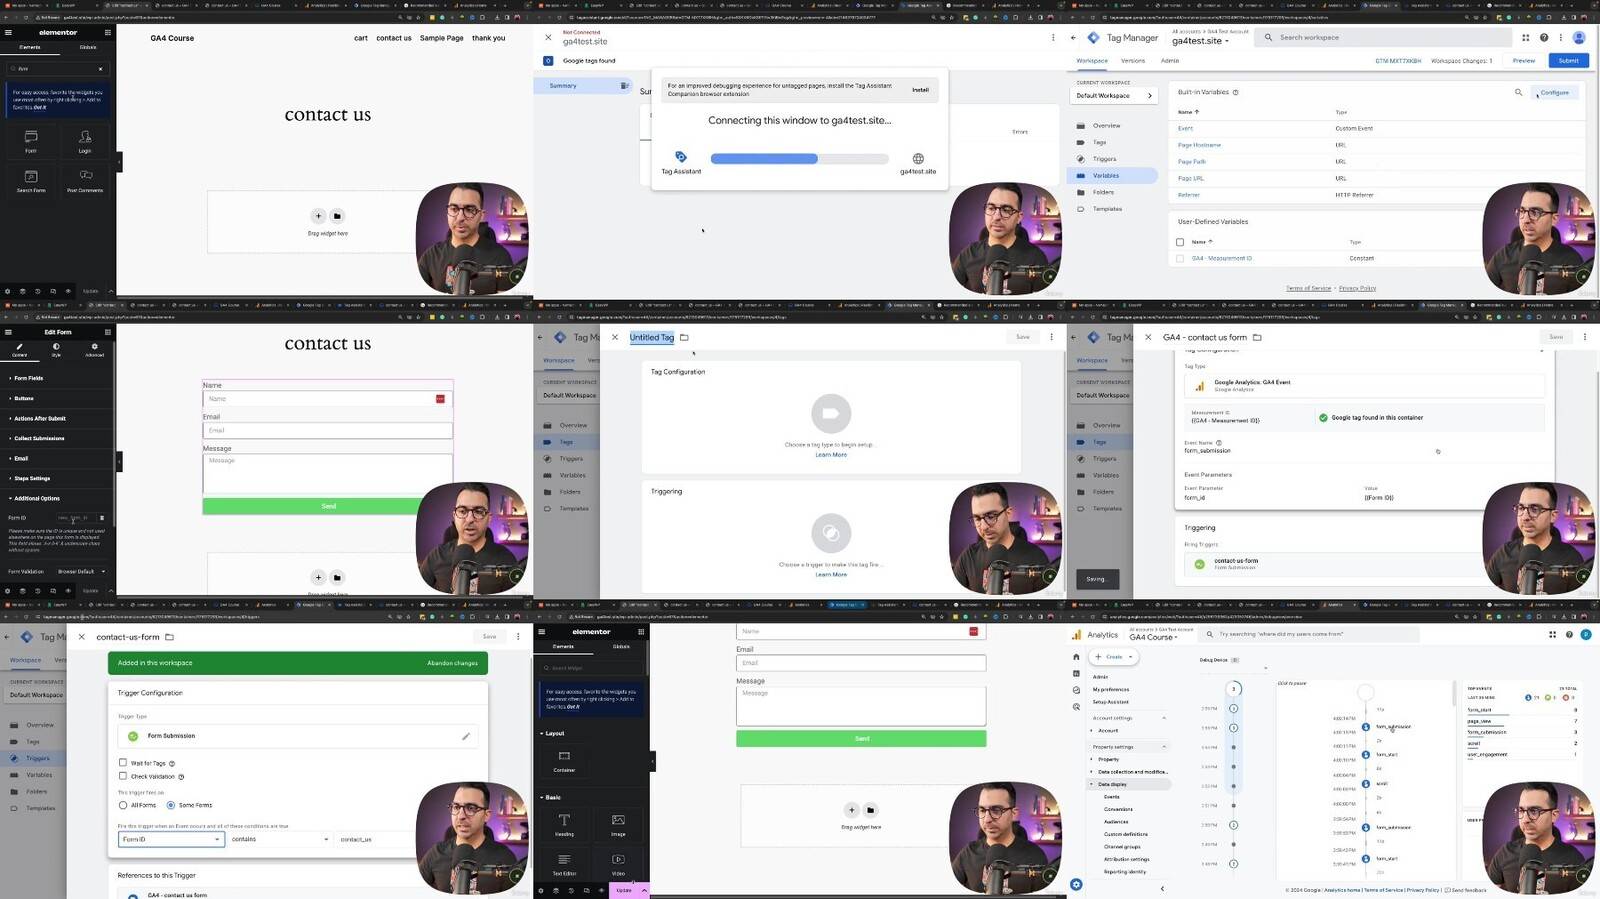
Task: Click the pencil edit icon for Form Submission trigger
Action: click(465, 736)
